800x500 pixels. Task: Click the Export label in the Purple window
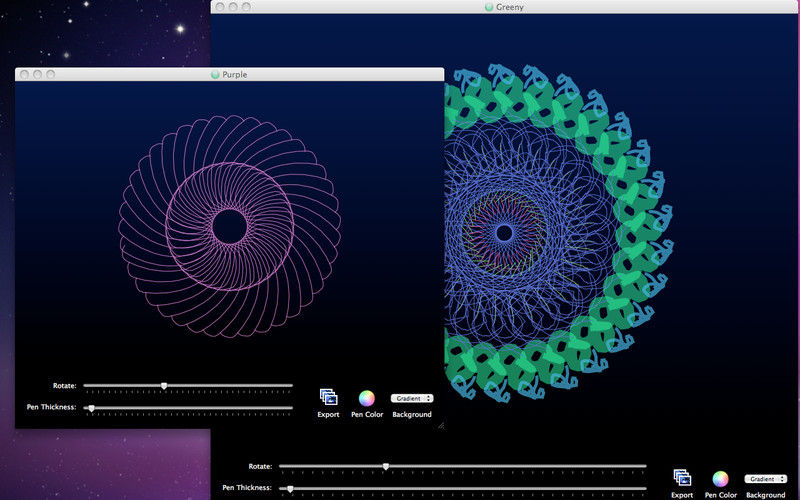[x=328, y=414]
